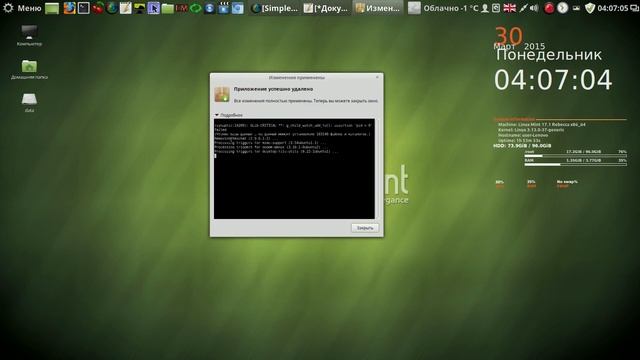The image size is (640, 360).
Task: Open keyboard layout UK flag indicator
Action: coord(509,8)
